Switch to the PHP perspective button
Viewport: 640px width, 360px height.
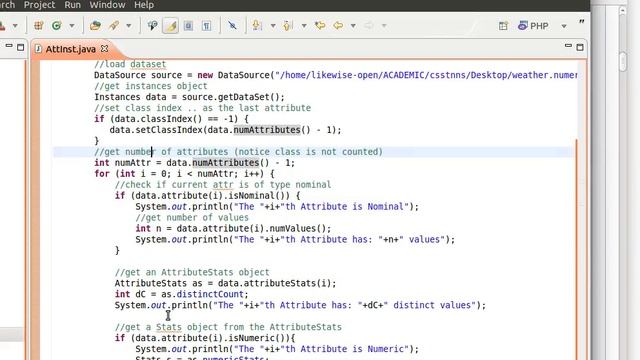tap(533, 26)
